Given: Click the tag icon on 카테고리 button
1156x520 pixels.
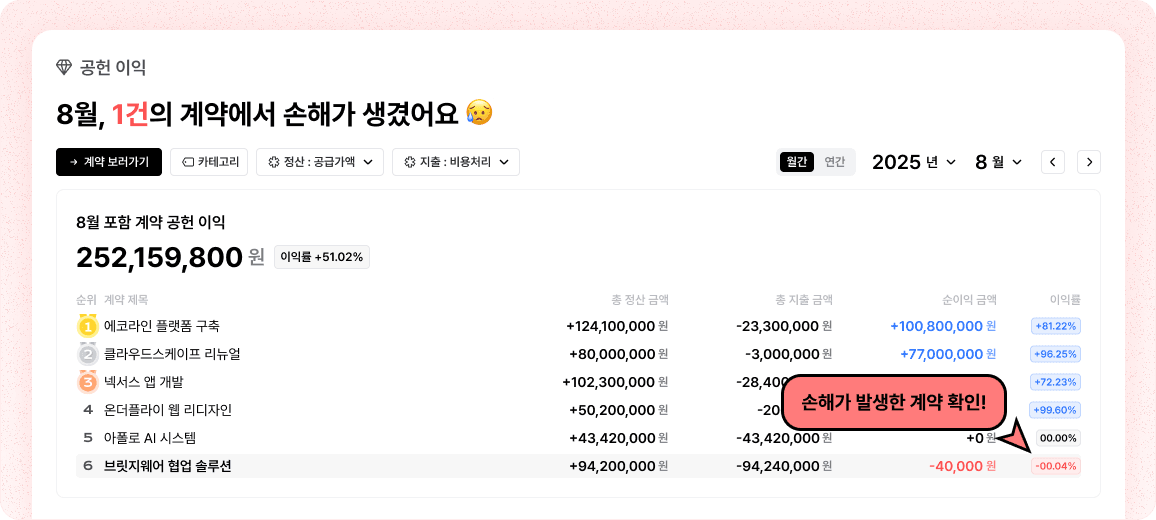Looking at the screenshot, I should pyautogui.click(x=187, y=162).
